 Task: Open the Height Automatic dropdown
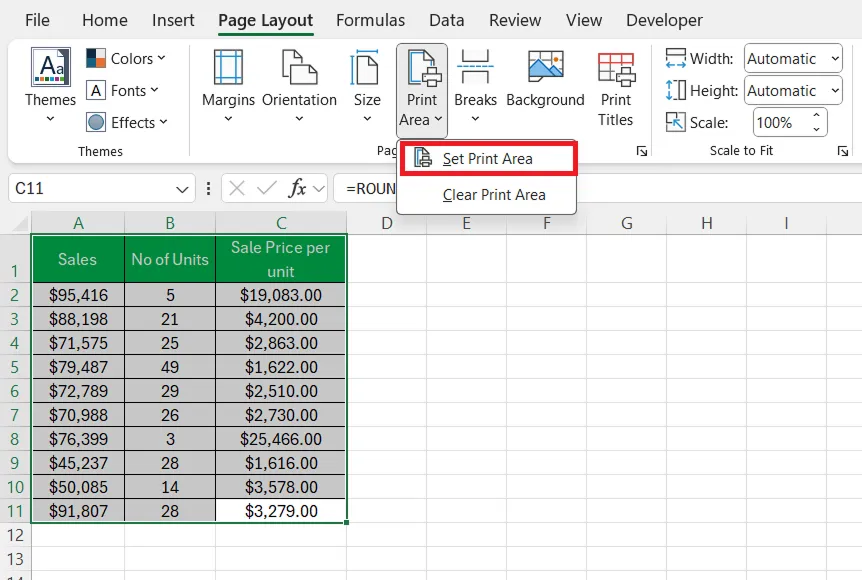(794, 91)
